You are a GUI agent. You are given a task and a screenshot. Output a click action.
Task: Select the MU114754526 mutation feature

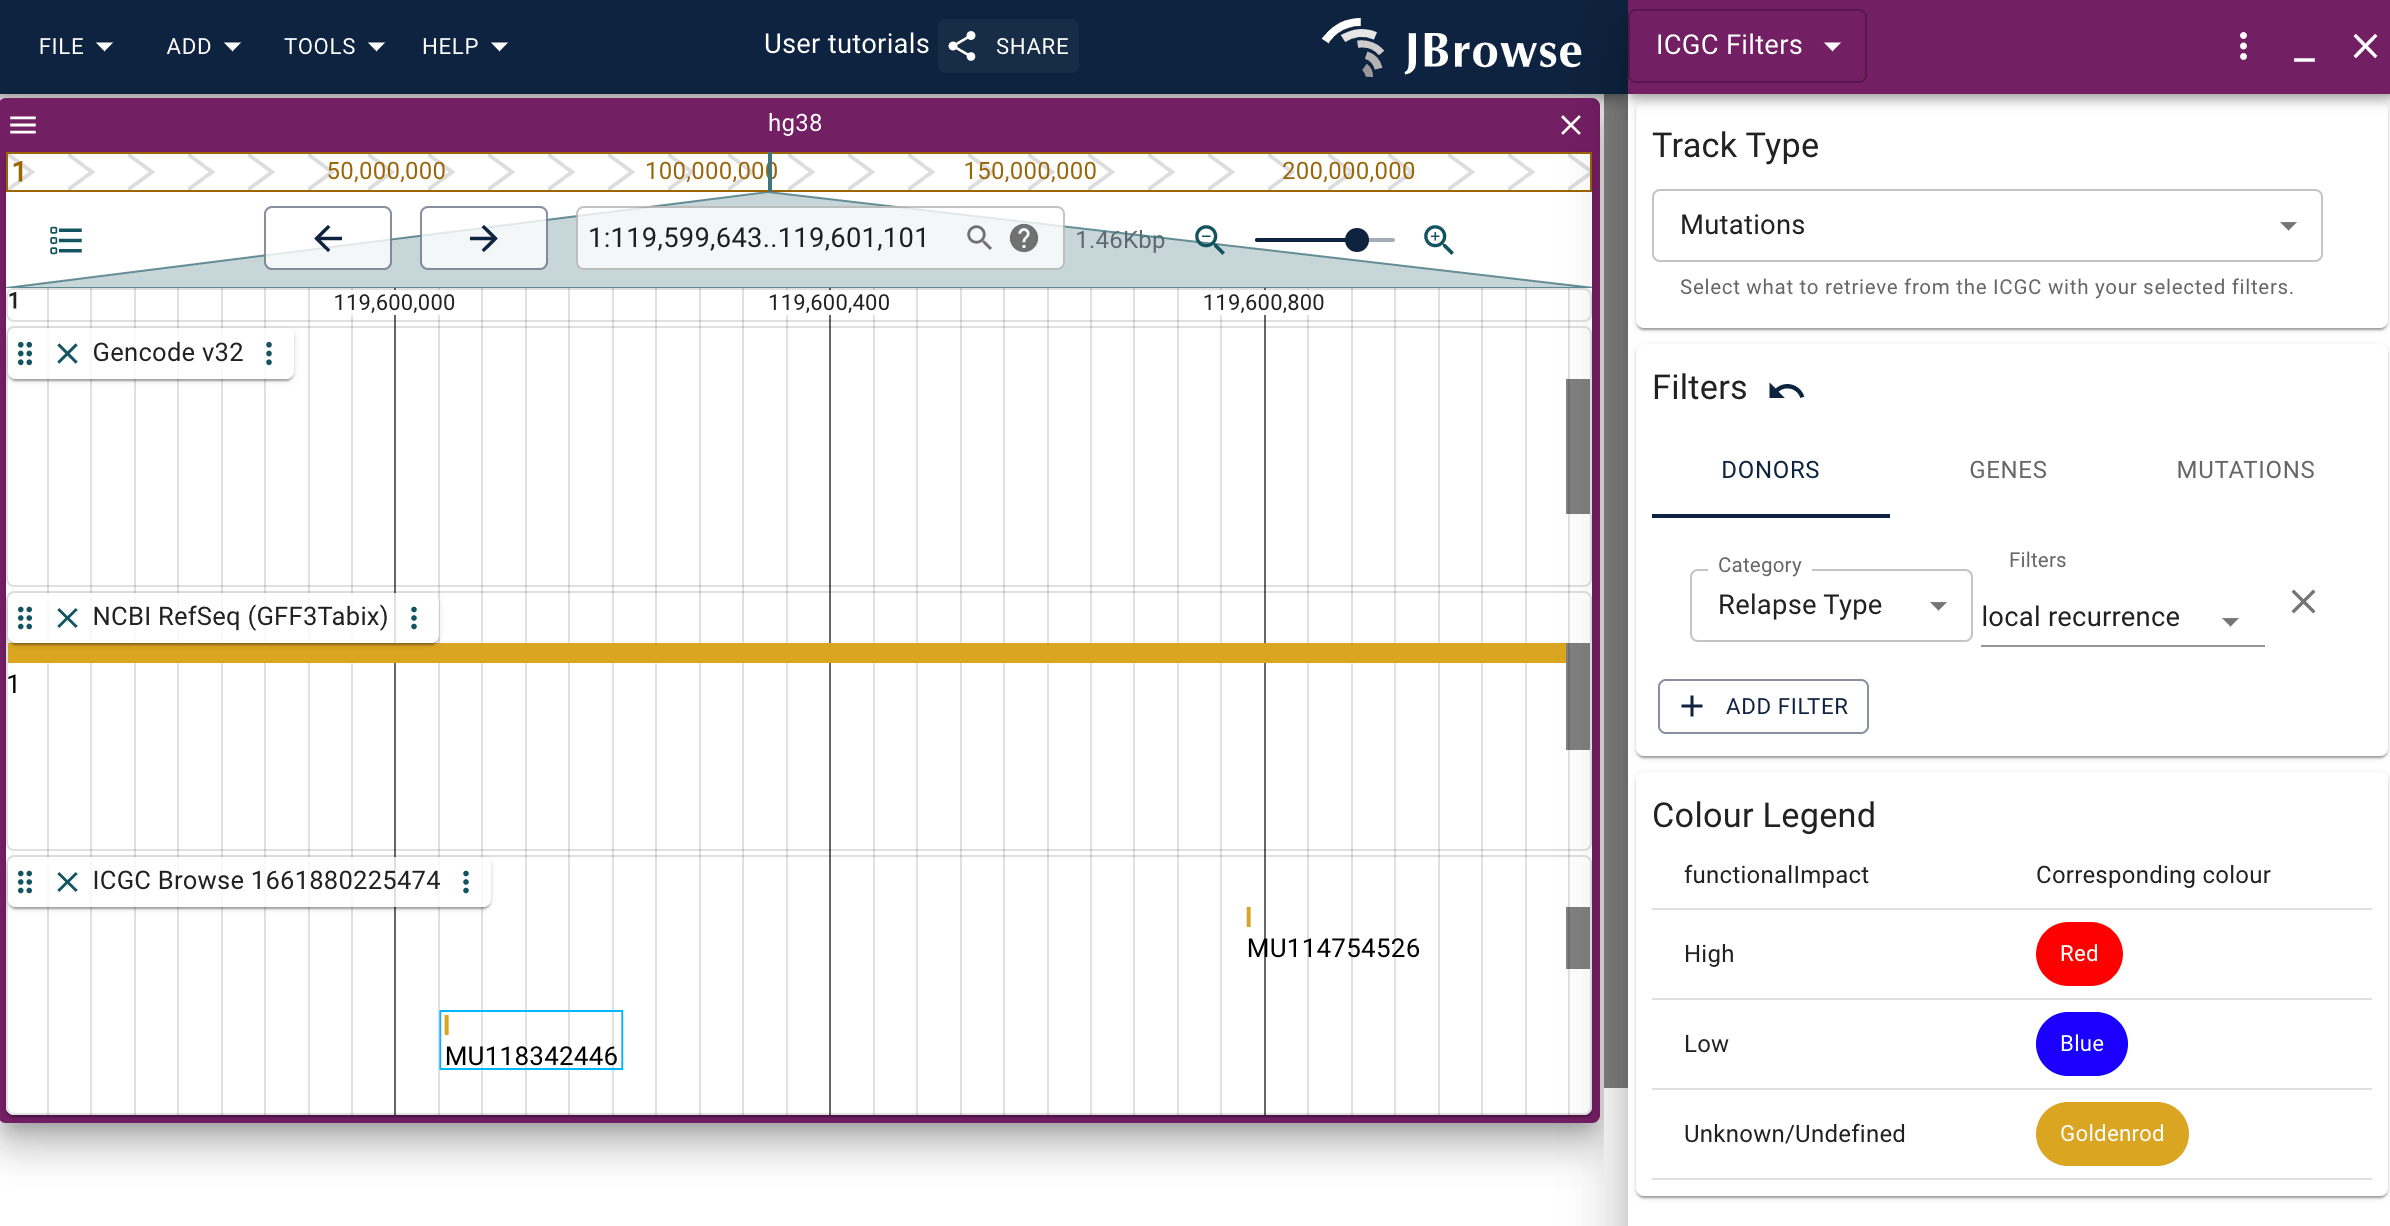coord(1333,935)
